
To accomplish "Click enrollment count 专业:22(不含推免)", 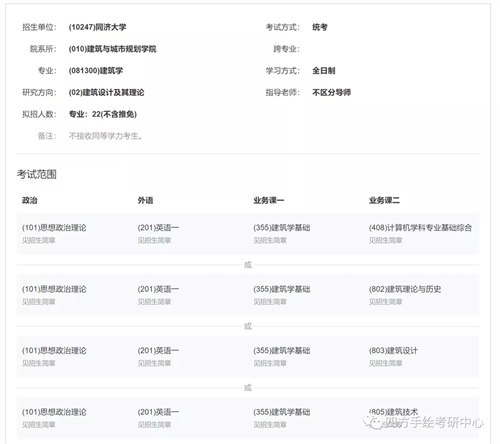I will (103, 114).
